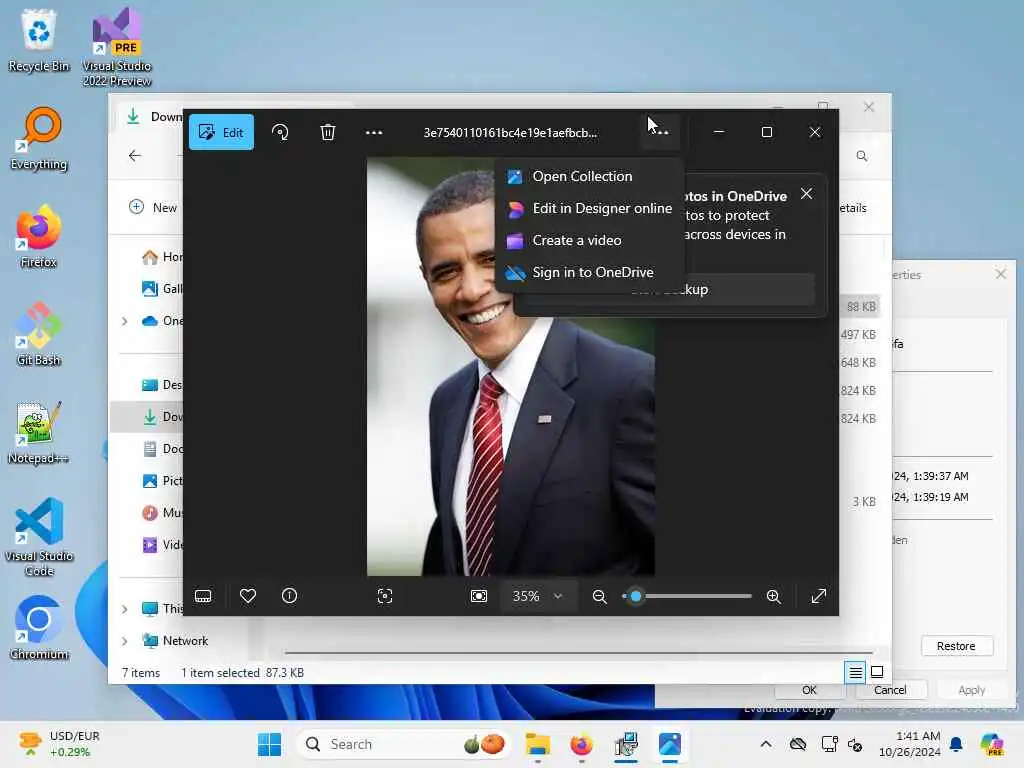Click the zoom slider track

(x=687, y=596)
